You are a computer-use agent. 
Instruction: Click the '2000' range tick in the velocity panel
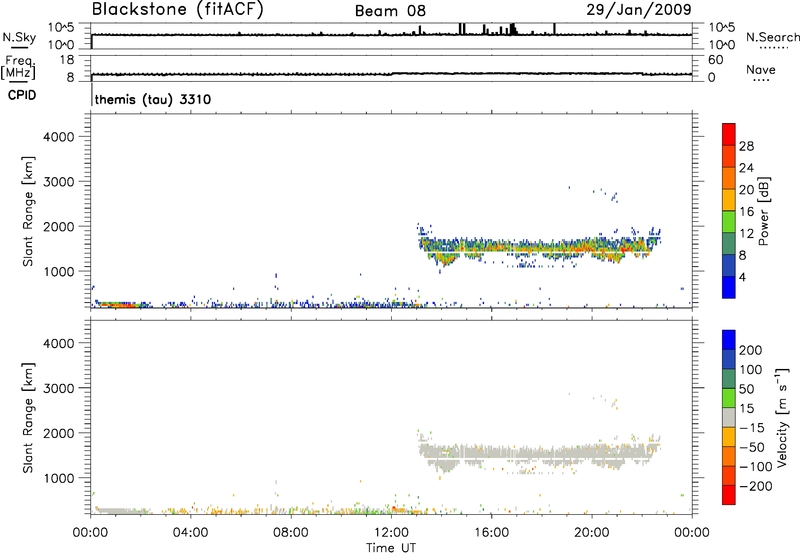(x=58, y=433)
